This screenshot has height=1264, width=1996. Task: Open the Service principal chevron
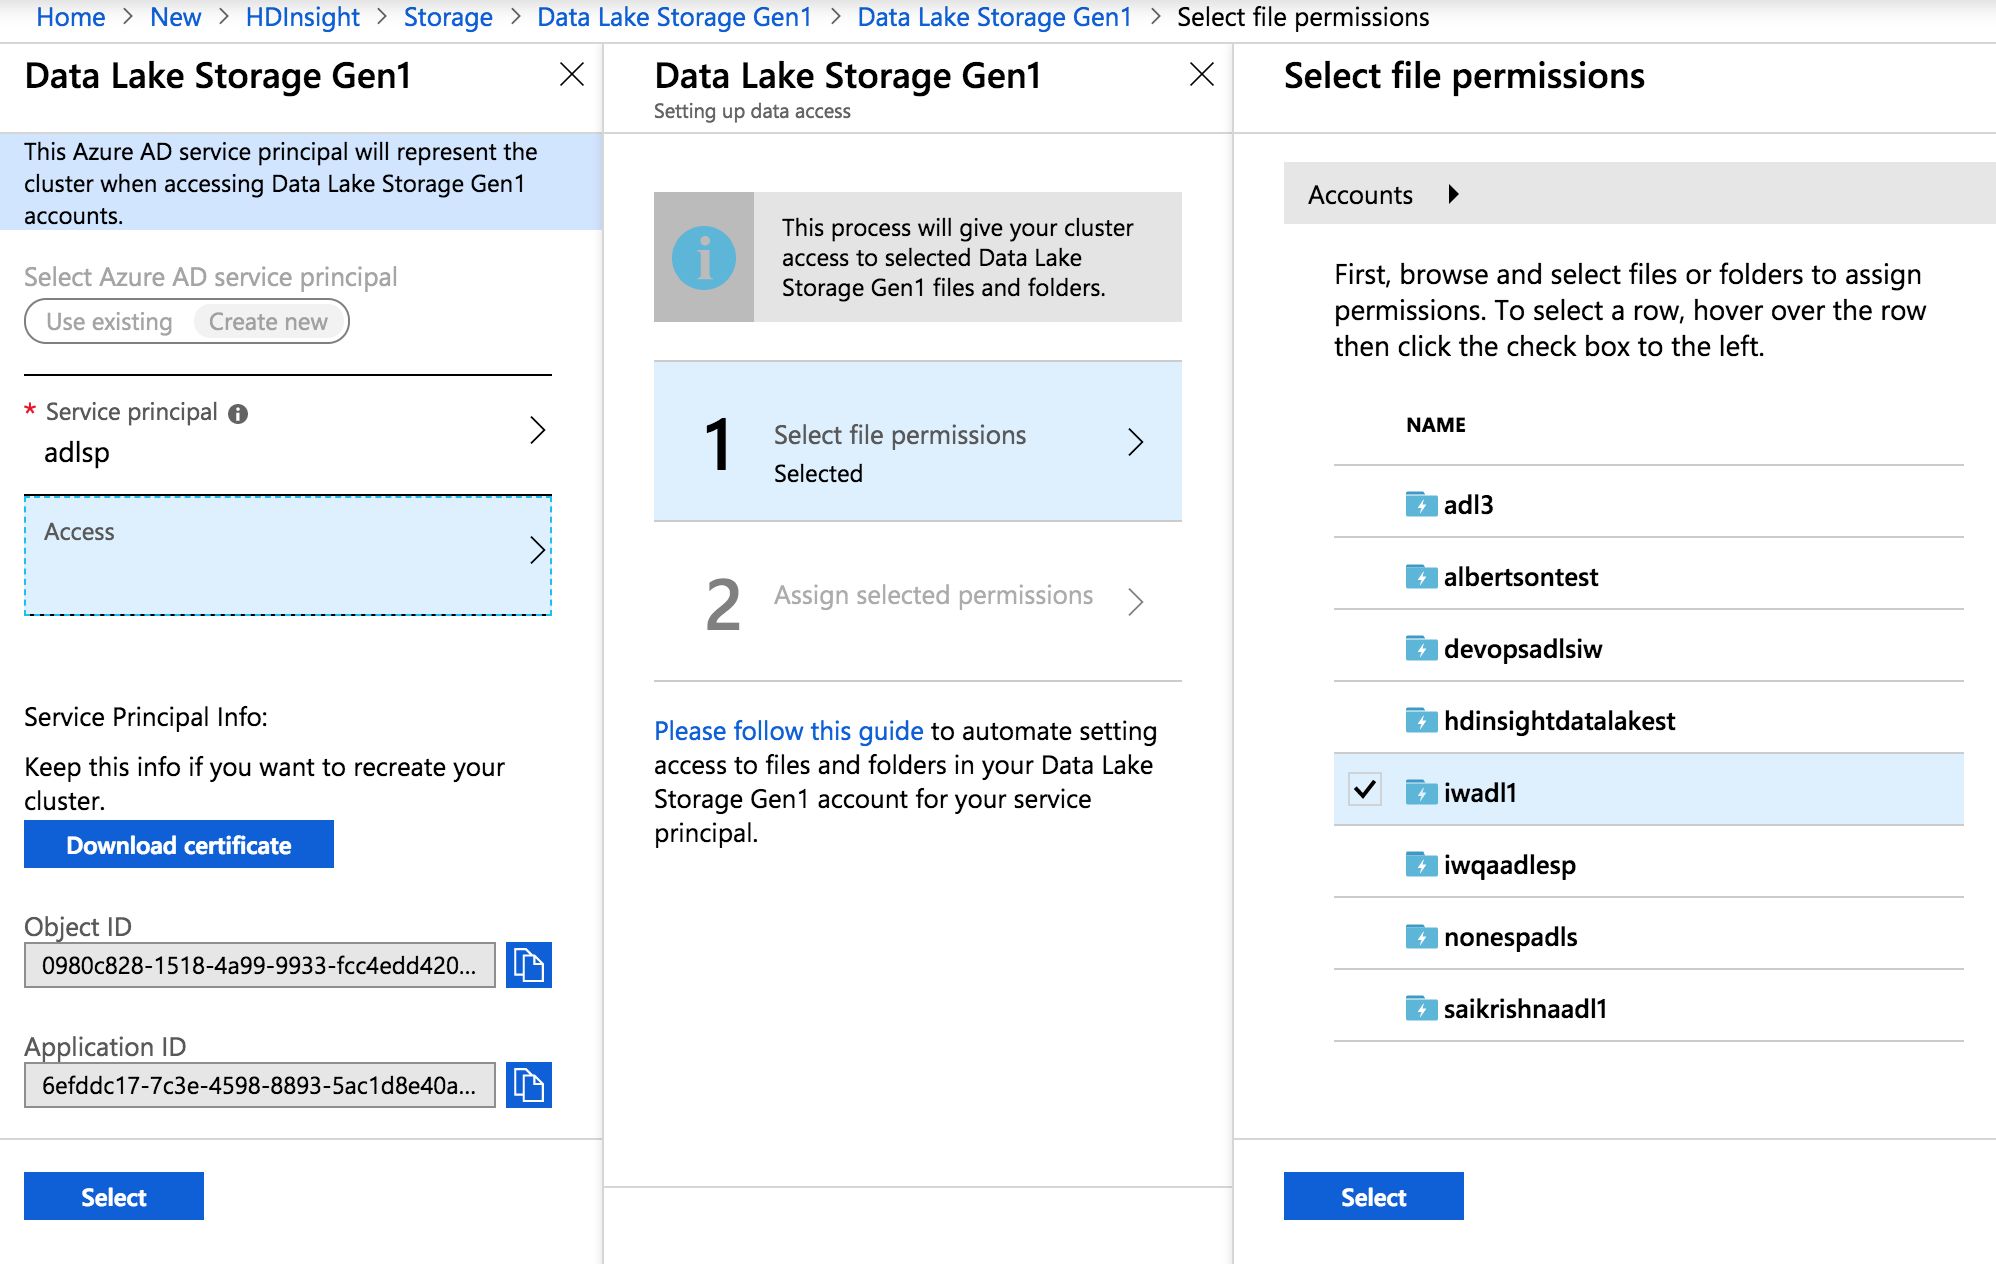[538, 430]
